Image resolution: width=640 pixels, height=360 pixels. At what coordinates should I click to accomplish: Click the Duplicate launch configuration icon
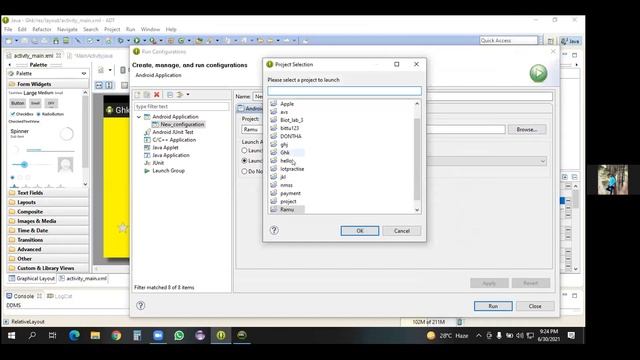(x=147, y=95)
